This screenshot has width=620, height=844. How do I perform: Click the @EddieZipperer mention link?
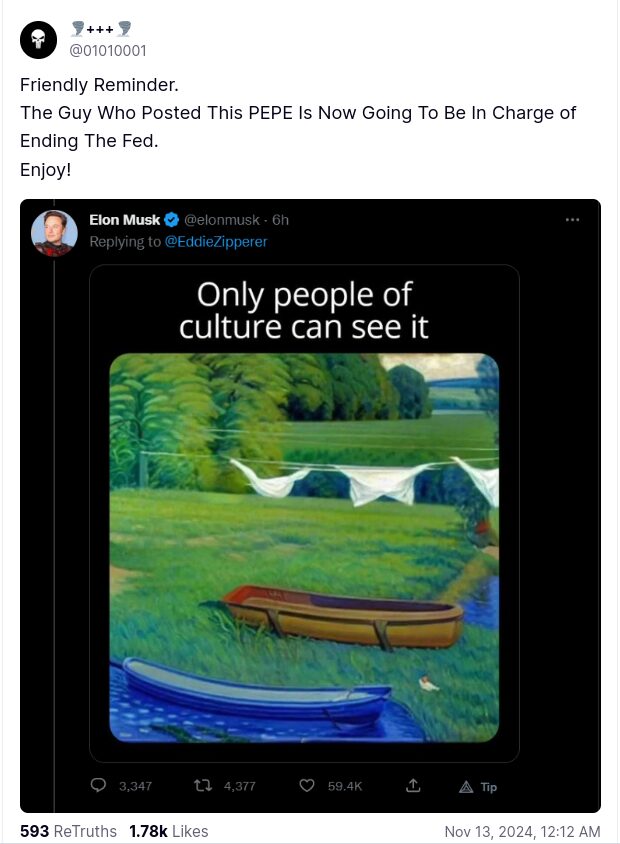[216, 241]
